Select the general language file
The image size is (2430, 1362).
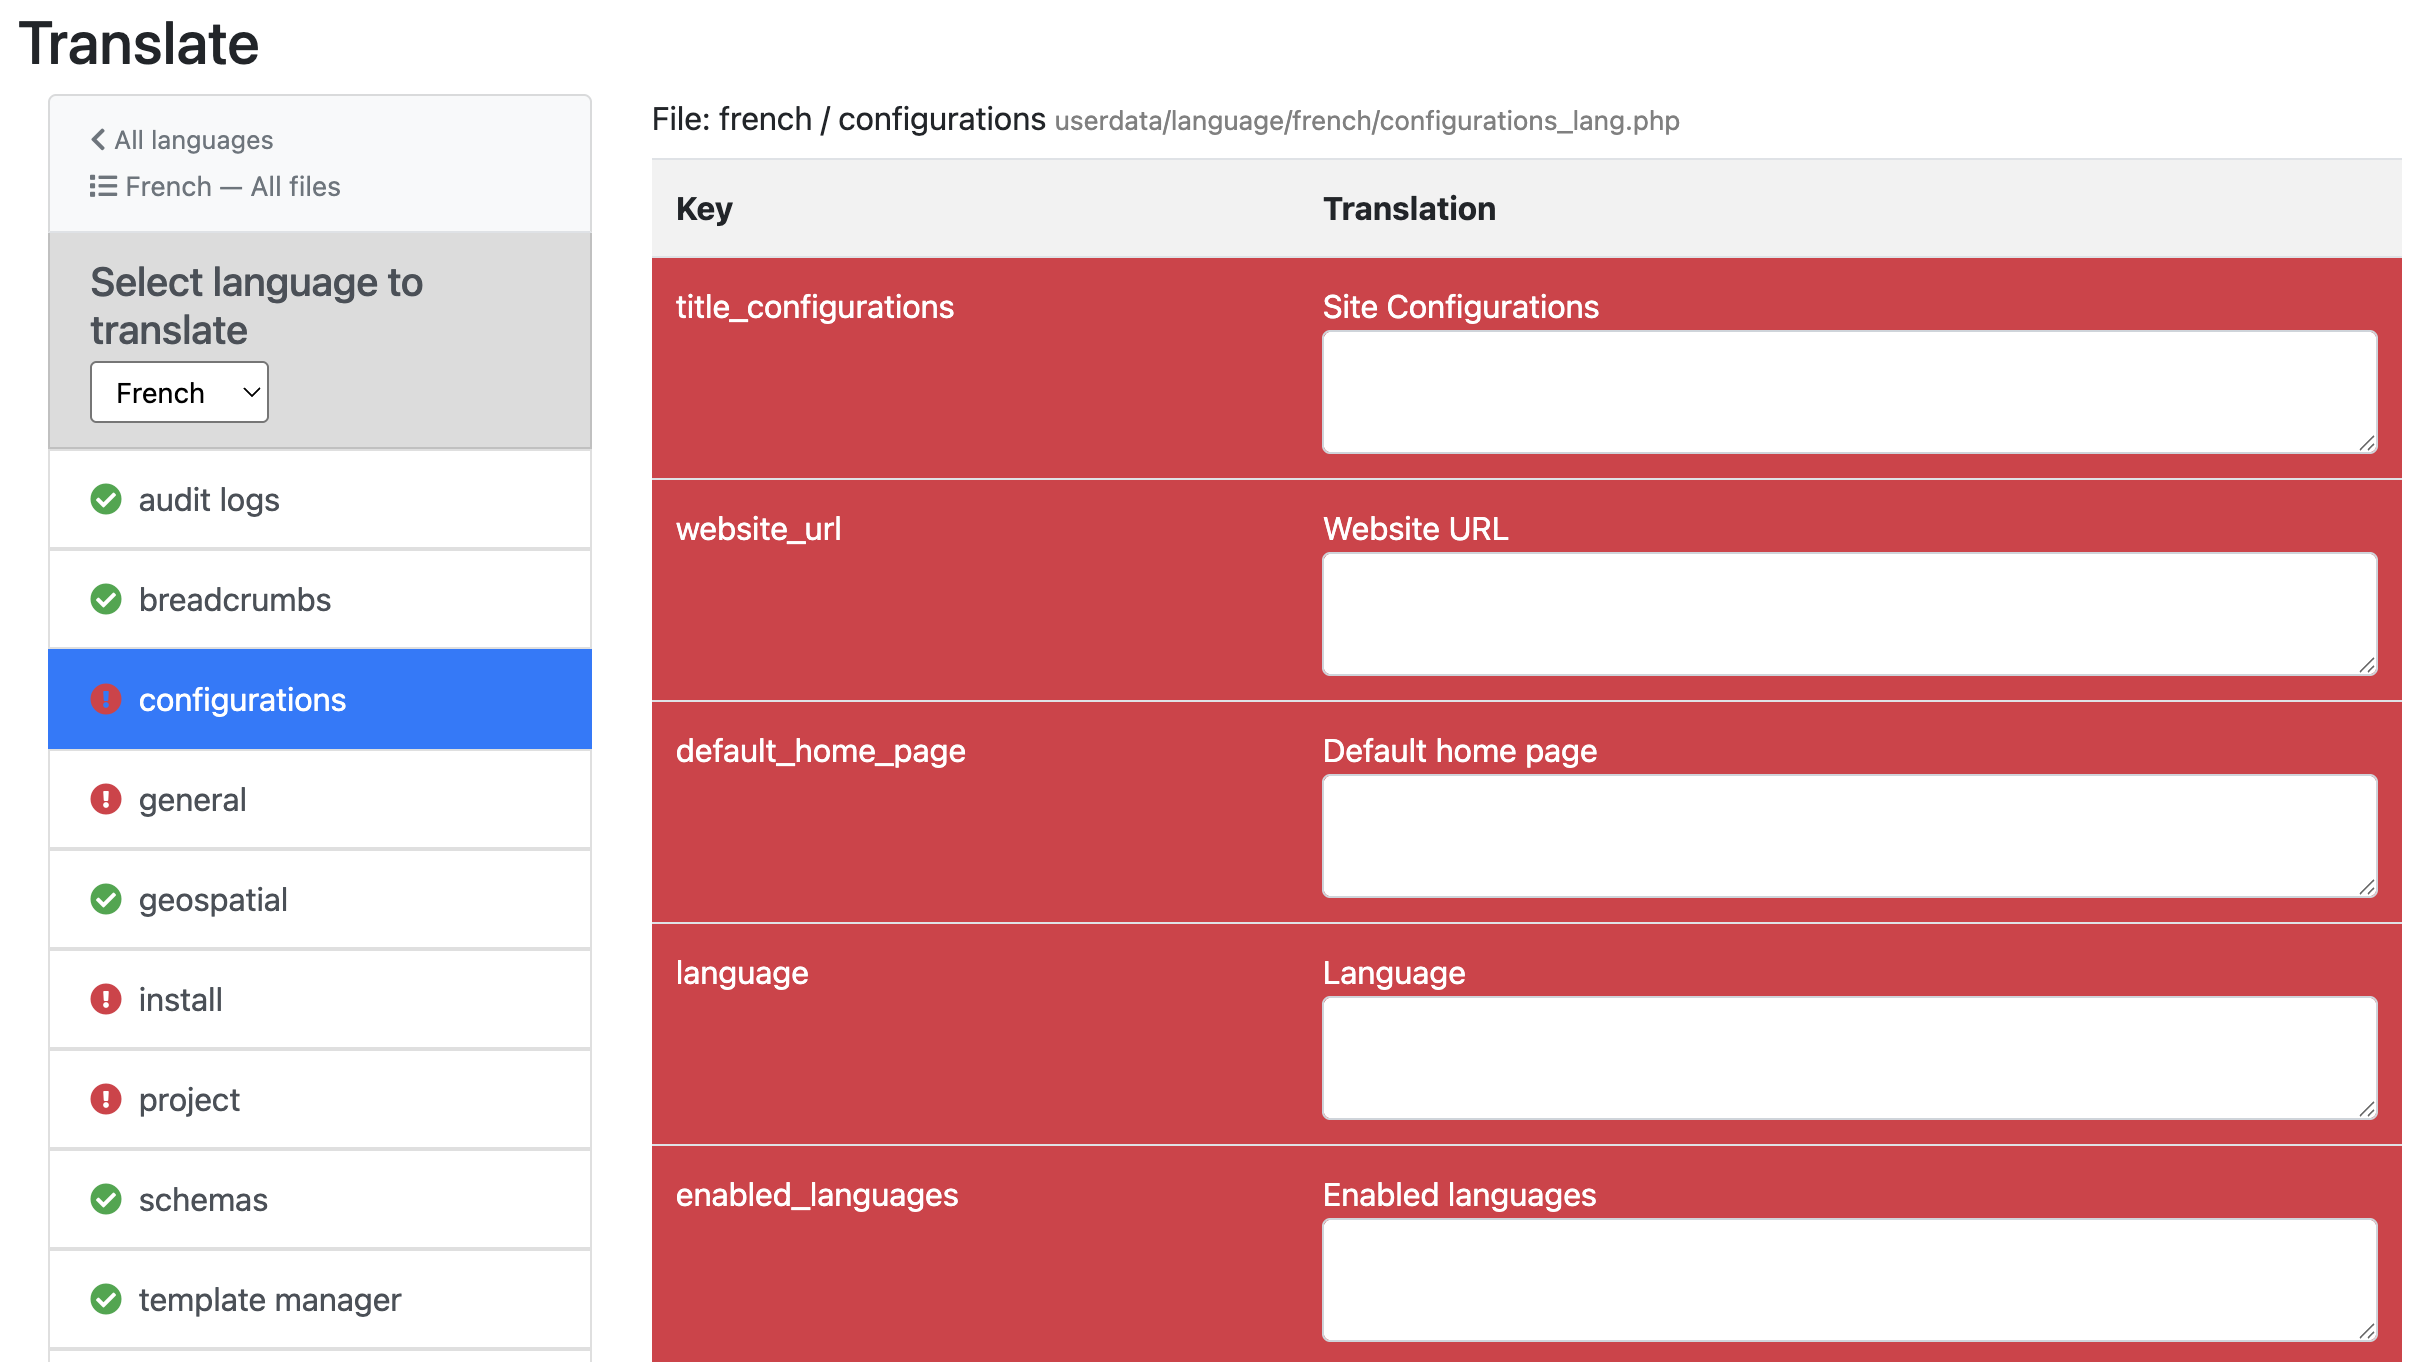click(192, 799)
